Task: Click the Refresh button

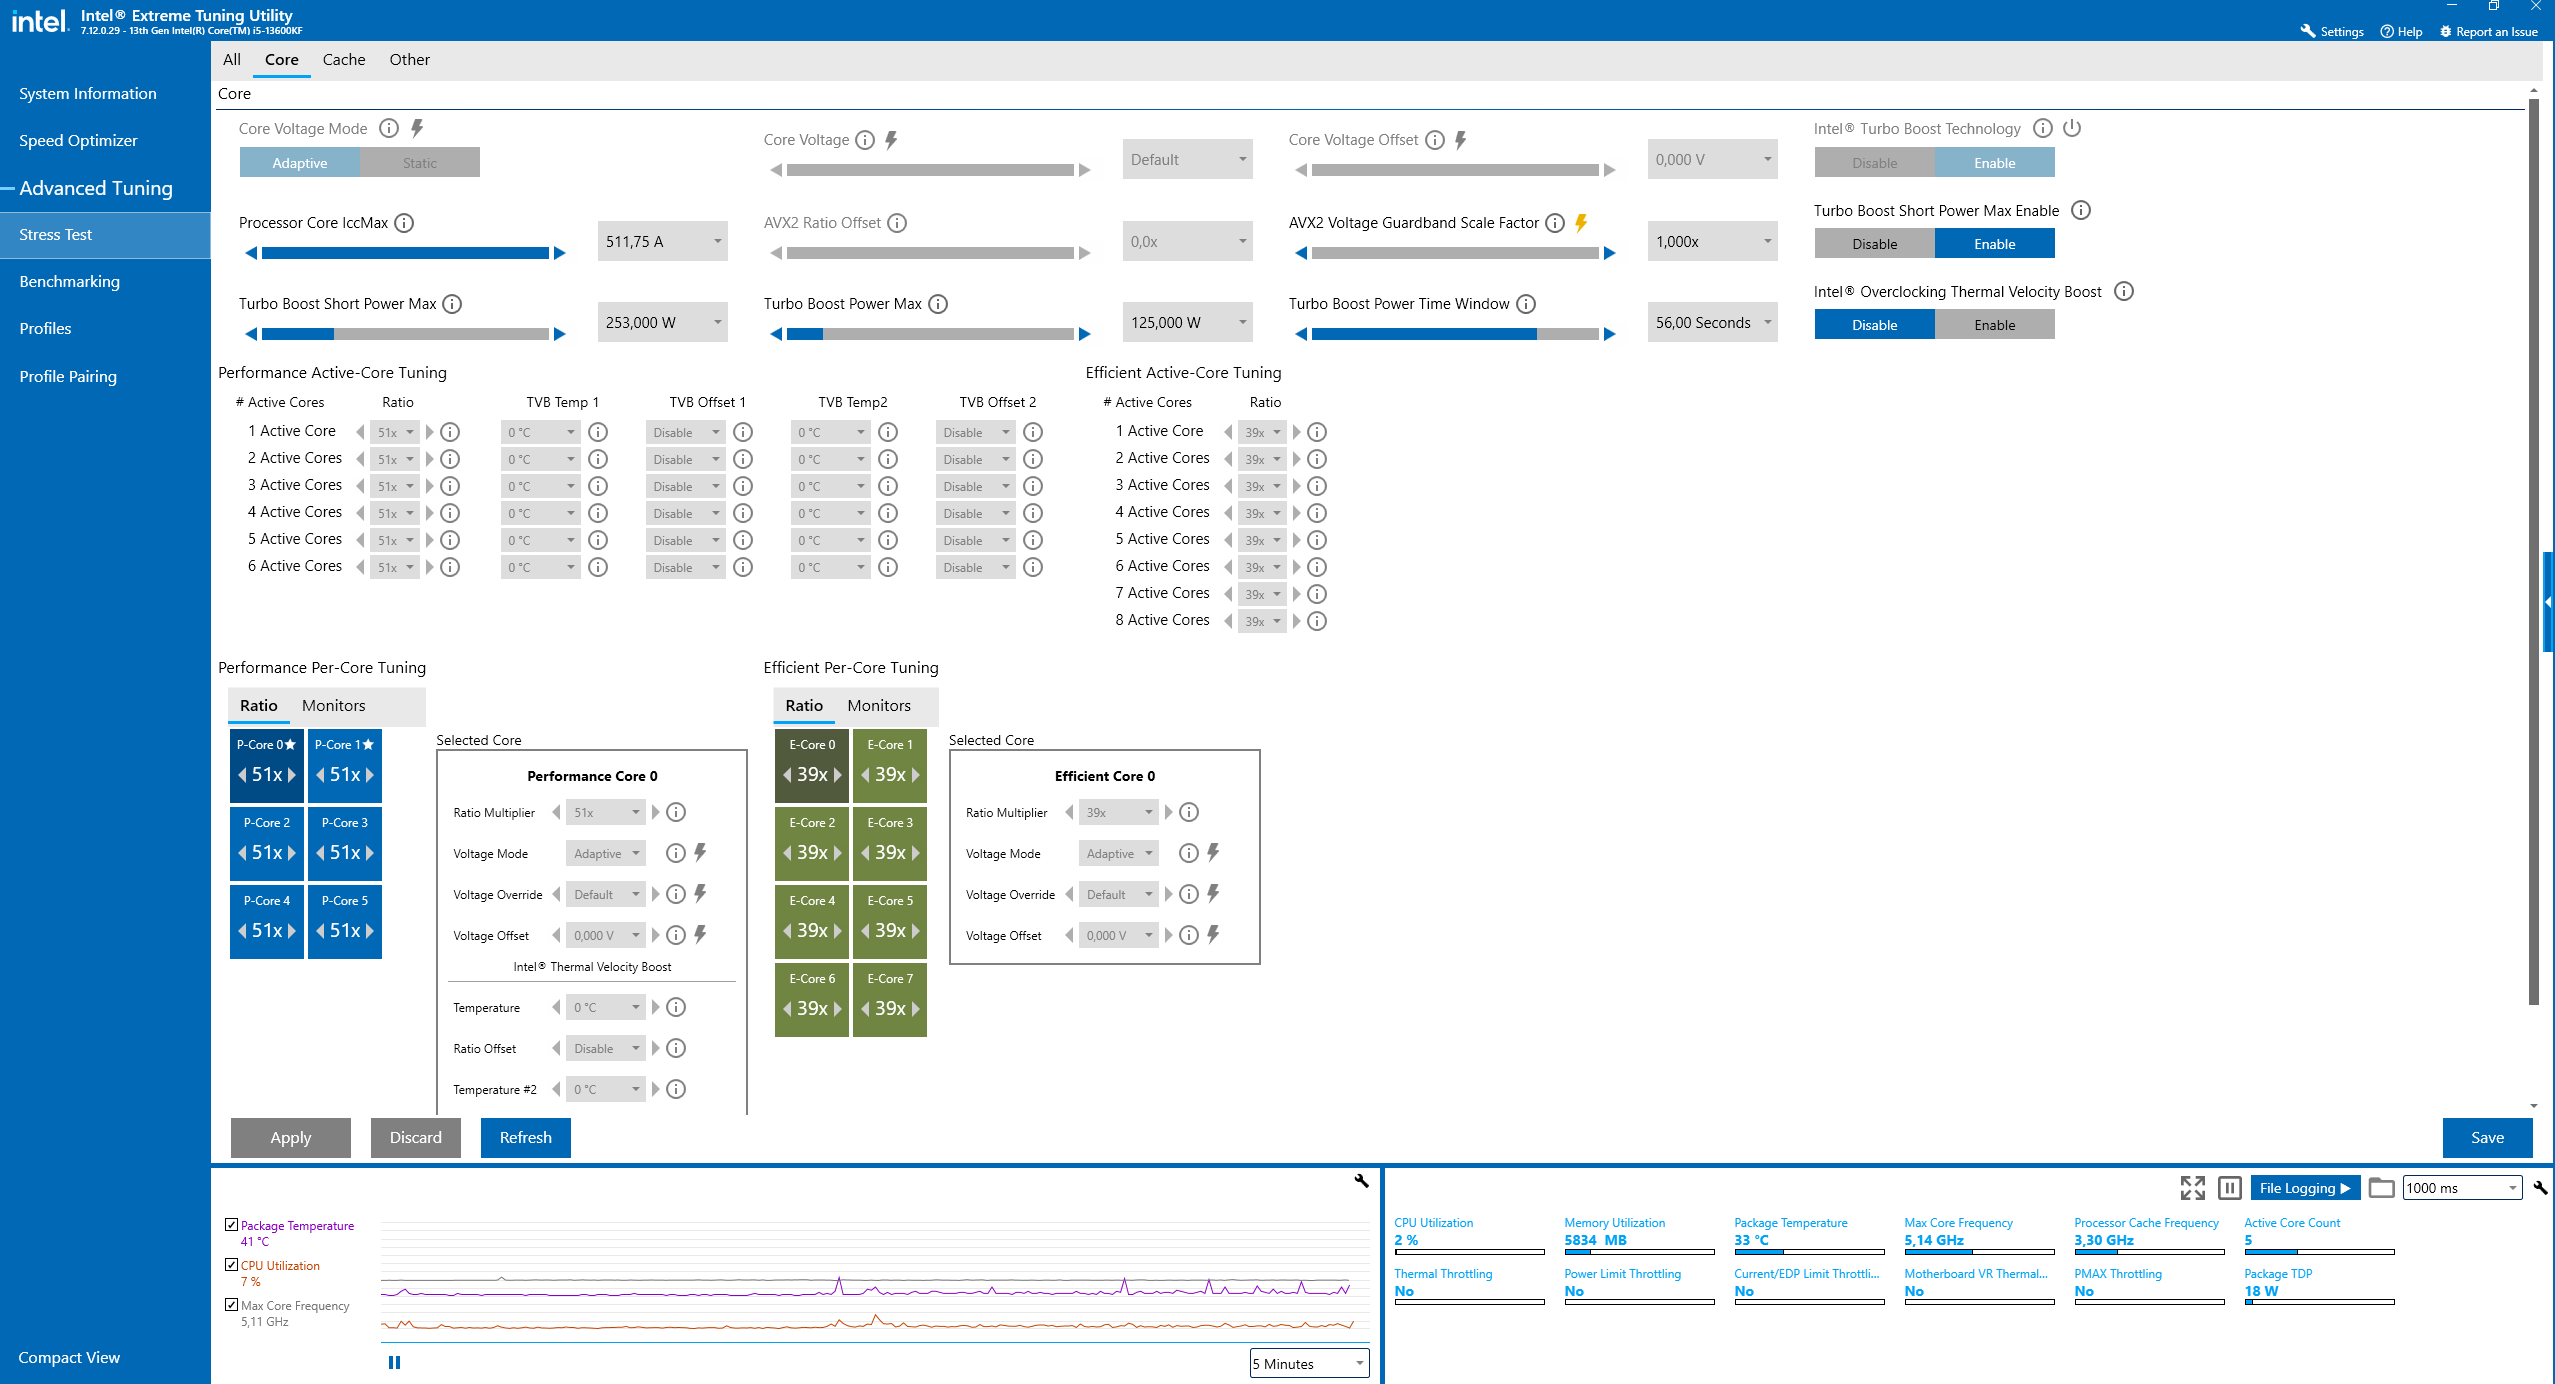Action: (x=525, y=1138)
